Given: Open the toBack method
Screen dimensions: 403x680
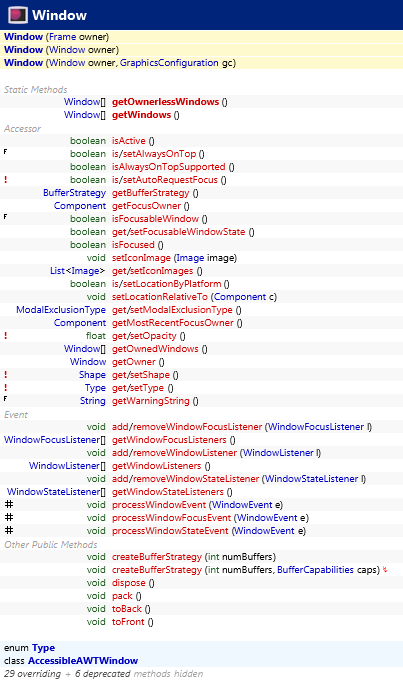Looking at the screenshot, I should [127, 609].
